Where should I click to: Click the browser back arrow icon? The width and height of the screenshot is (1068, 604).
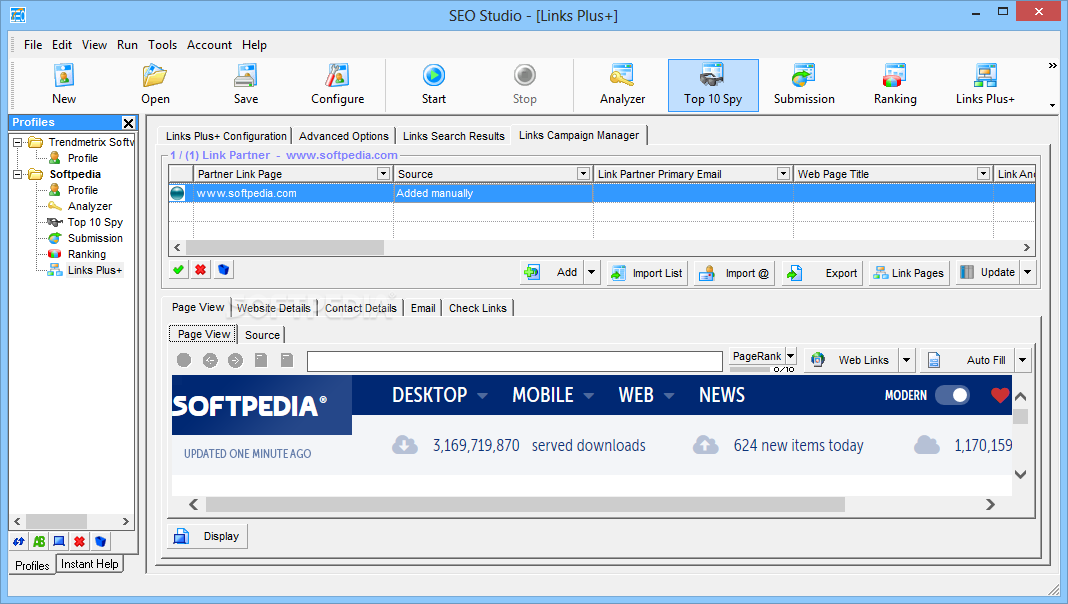click(210, 360)
